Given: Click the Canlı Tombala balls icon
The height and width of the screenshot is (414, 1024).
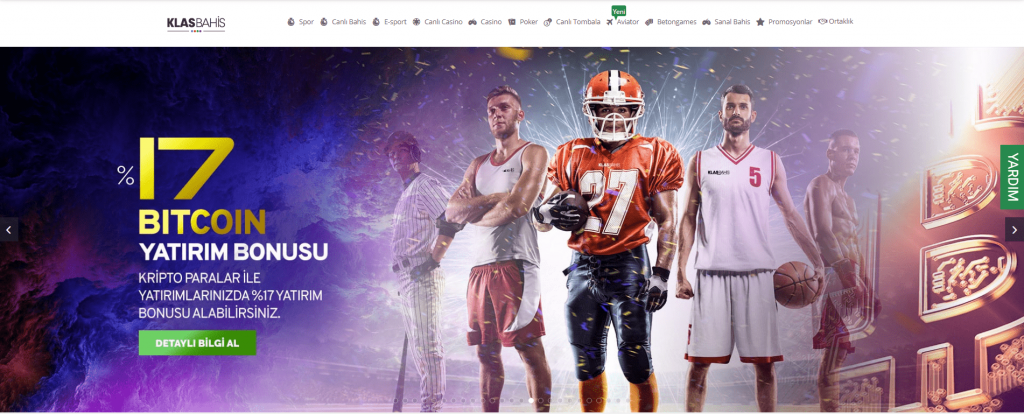Looking at the screenshot, I should pyautogui.click(x=547, y=22).
